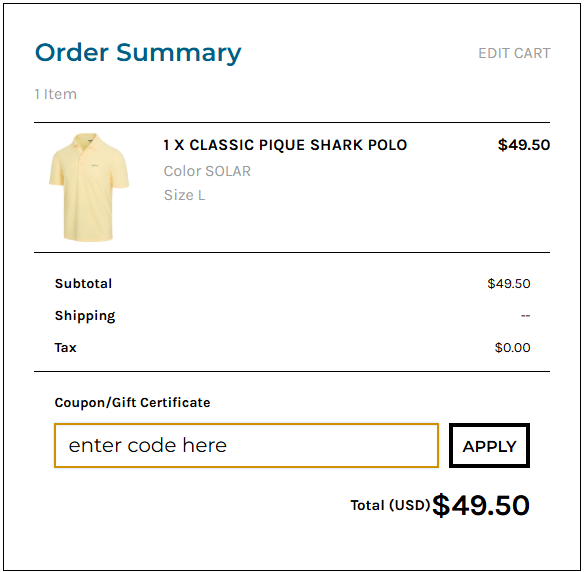Open the yellow polo shirt thumbnail
Screen dimensions: 584x572
click(89, 187)
